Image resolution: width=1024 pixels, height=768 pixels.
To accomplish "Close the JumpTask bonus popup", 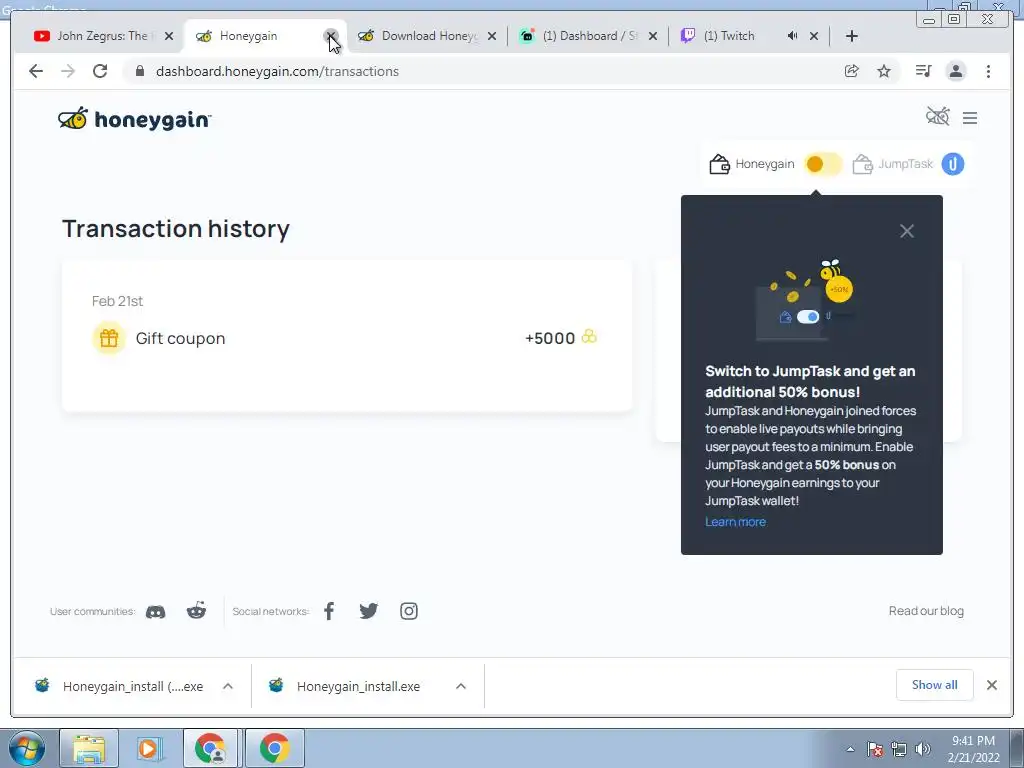I will tap(906, 231).
